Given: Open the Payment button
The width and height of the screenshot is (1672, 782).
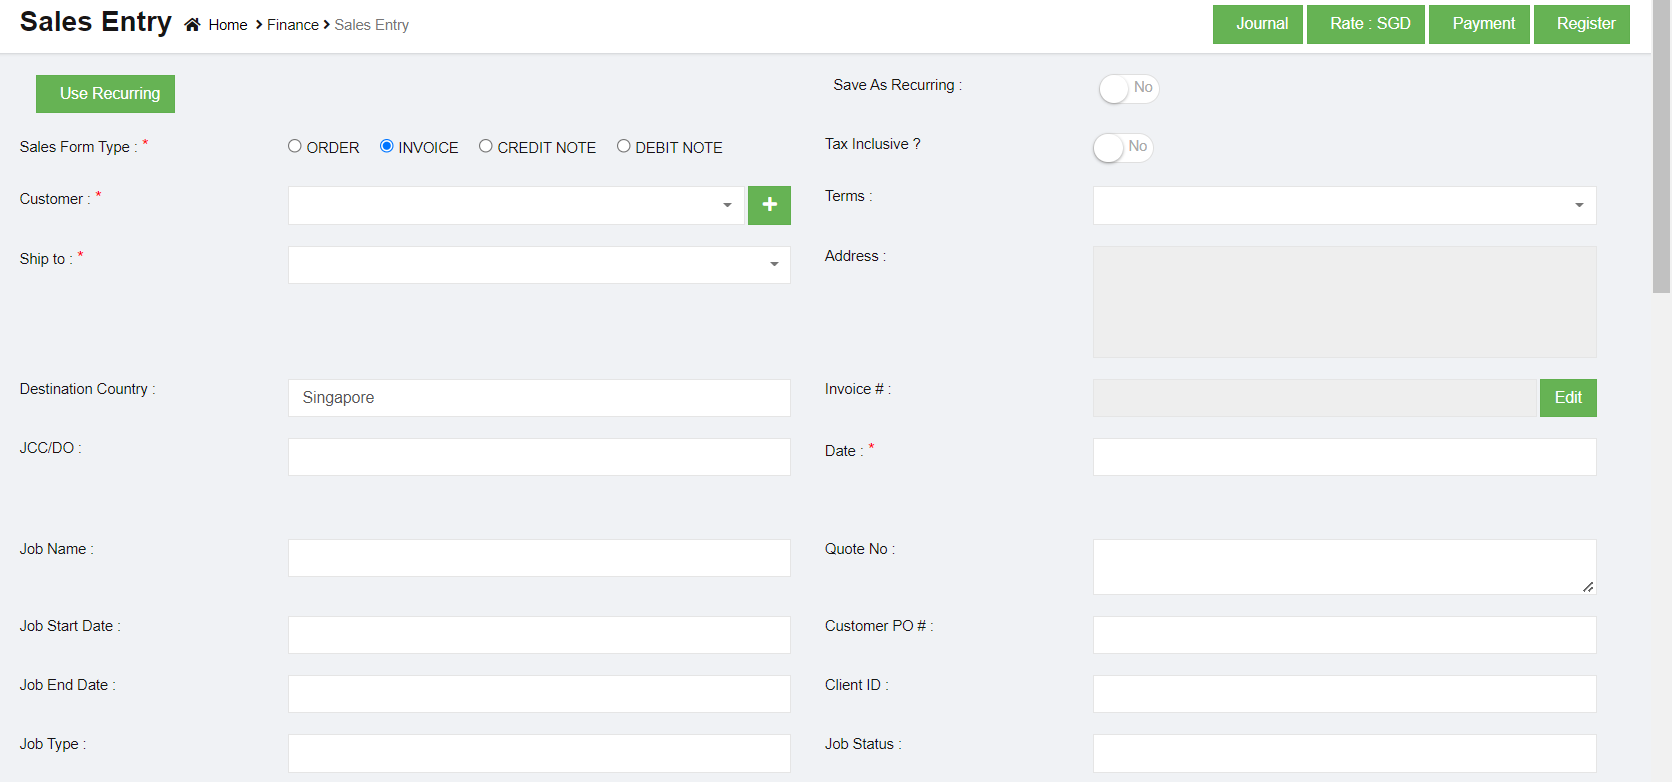Looking at the screenshot, I should (1479, 24).
